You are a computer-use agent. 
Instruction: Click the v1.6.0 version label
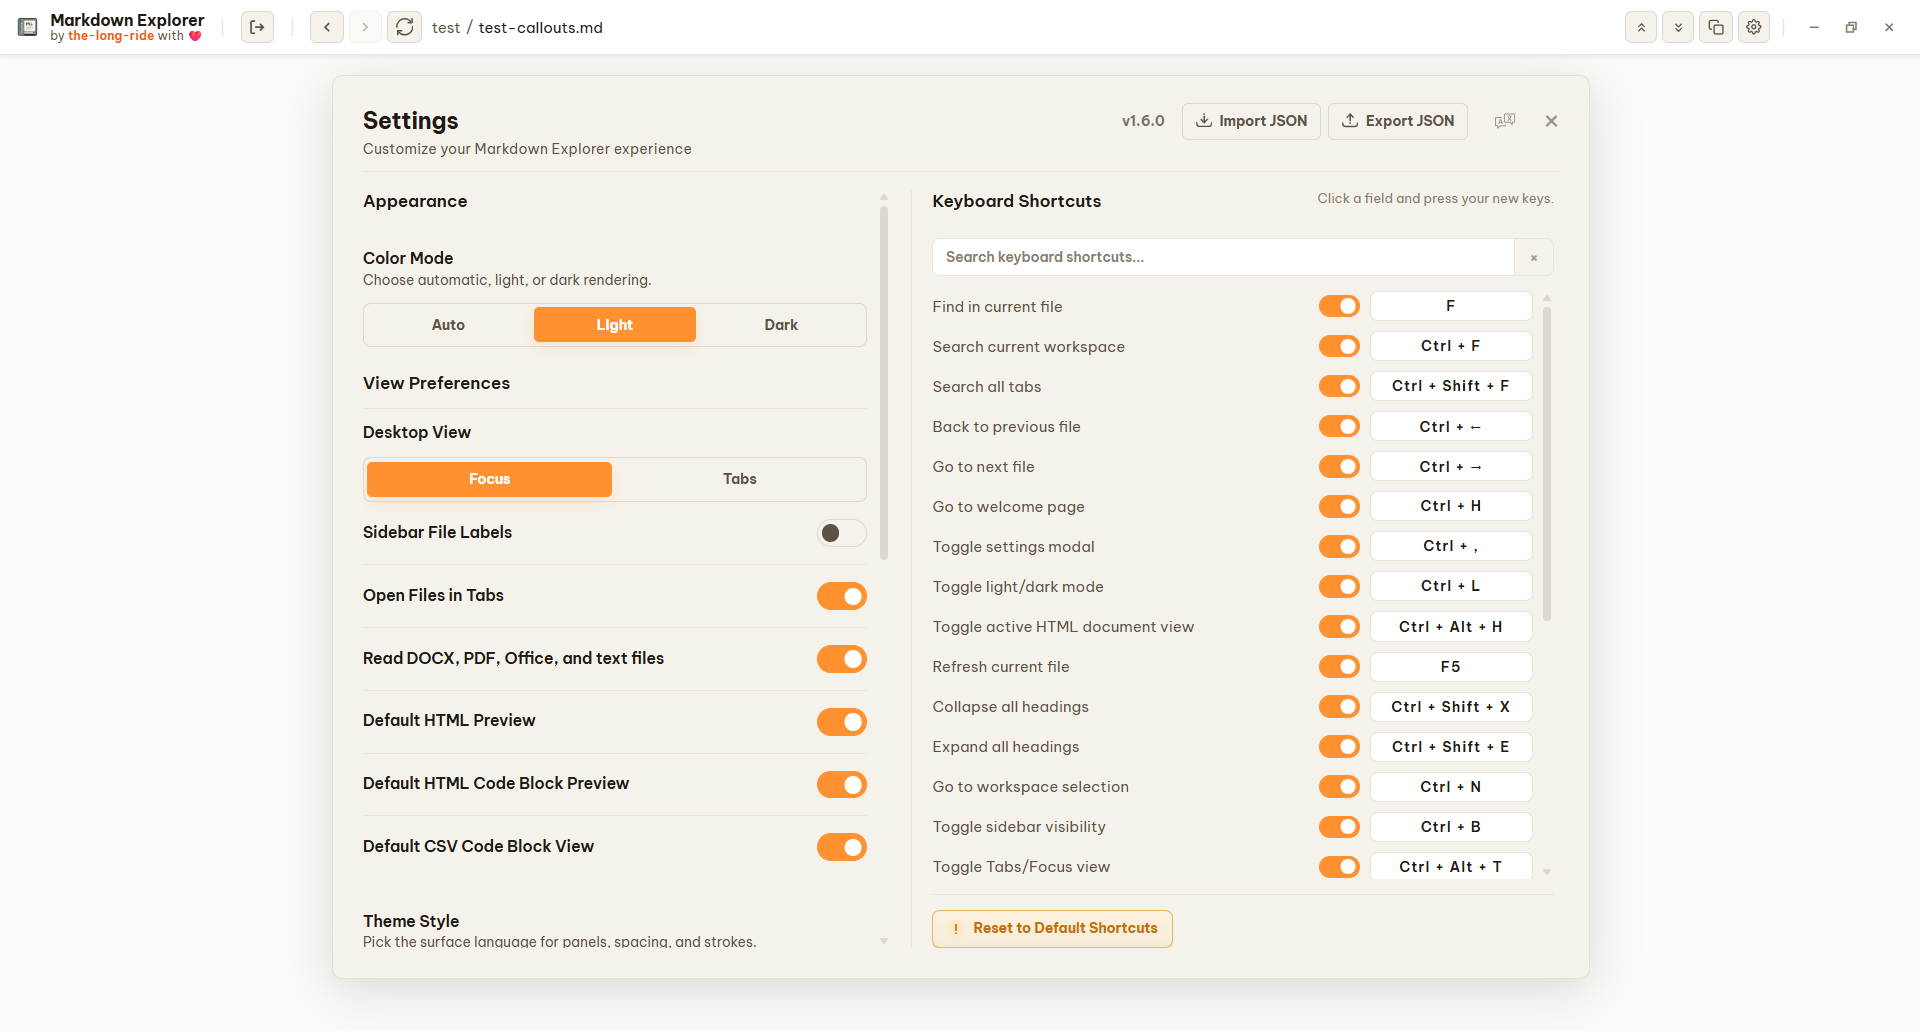coord(1143,121)
